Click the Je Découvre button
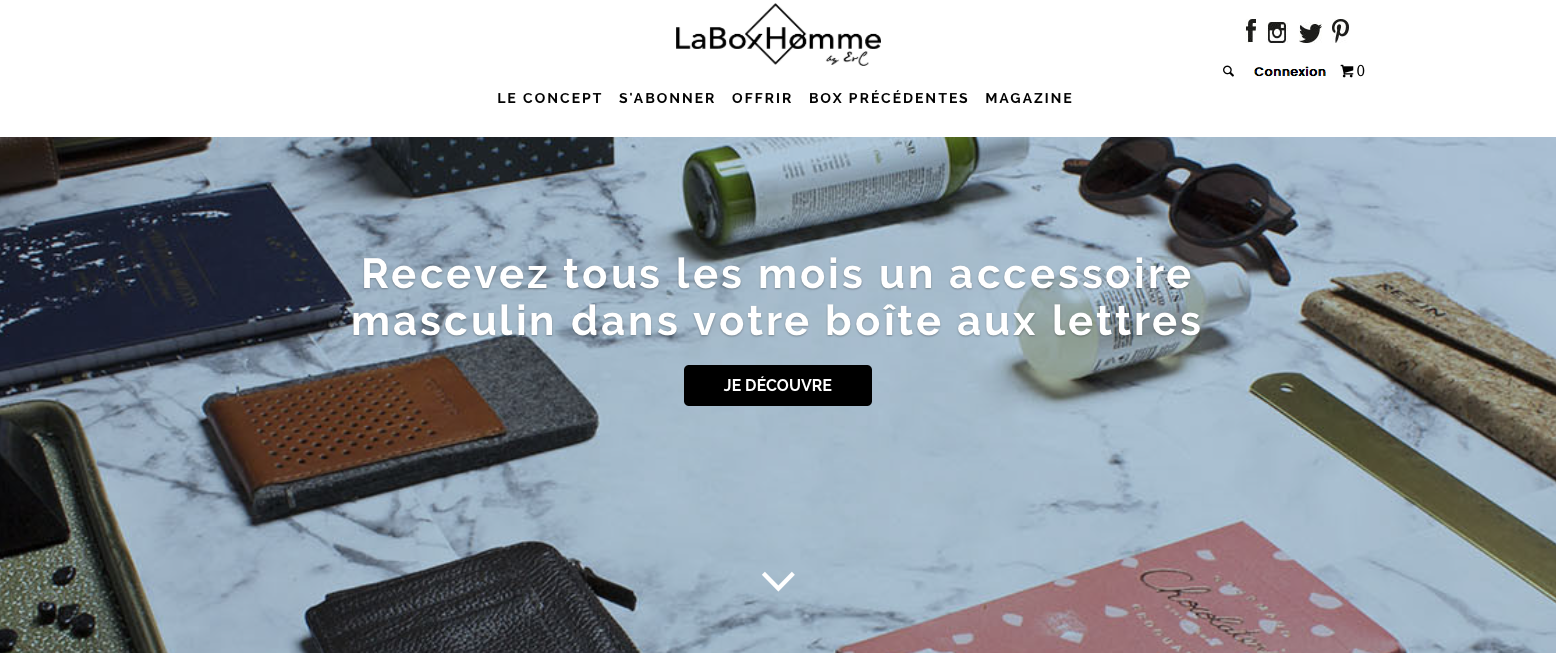The width and height of the screenshot is (1556, 653). coord(778,385)
